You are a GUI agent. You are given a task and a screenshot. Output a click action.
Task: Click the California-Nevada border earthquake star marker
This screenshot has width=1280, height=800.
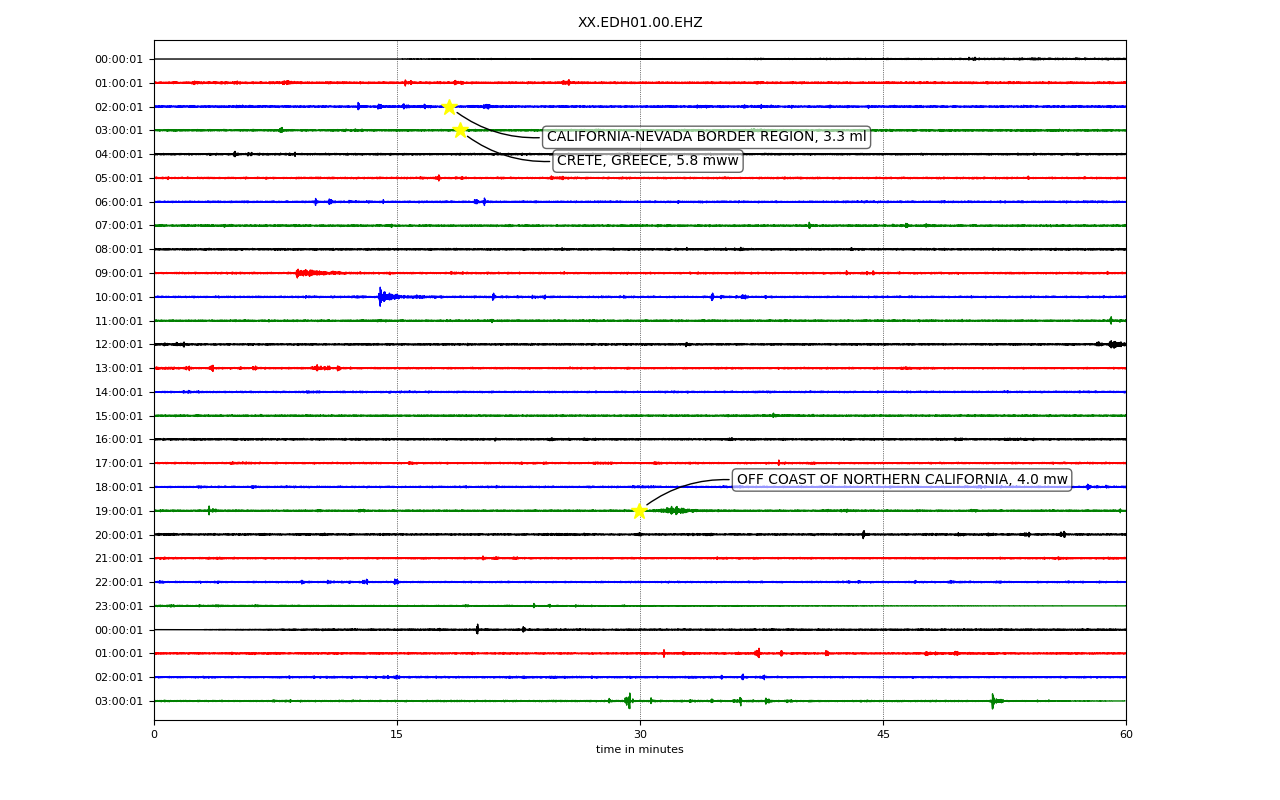coord(449,107)
